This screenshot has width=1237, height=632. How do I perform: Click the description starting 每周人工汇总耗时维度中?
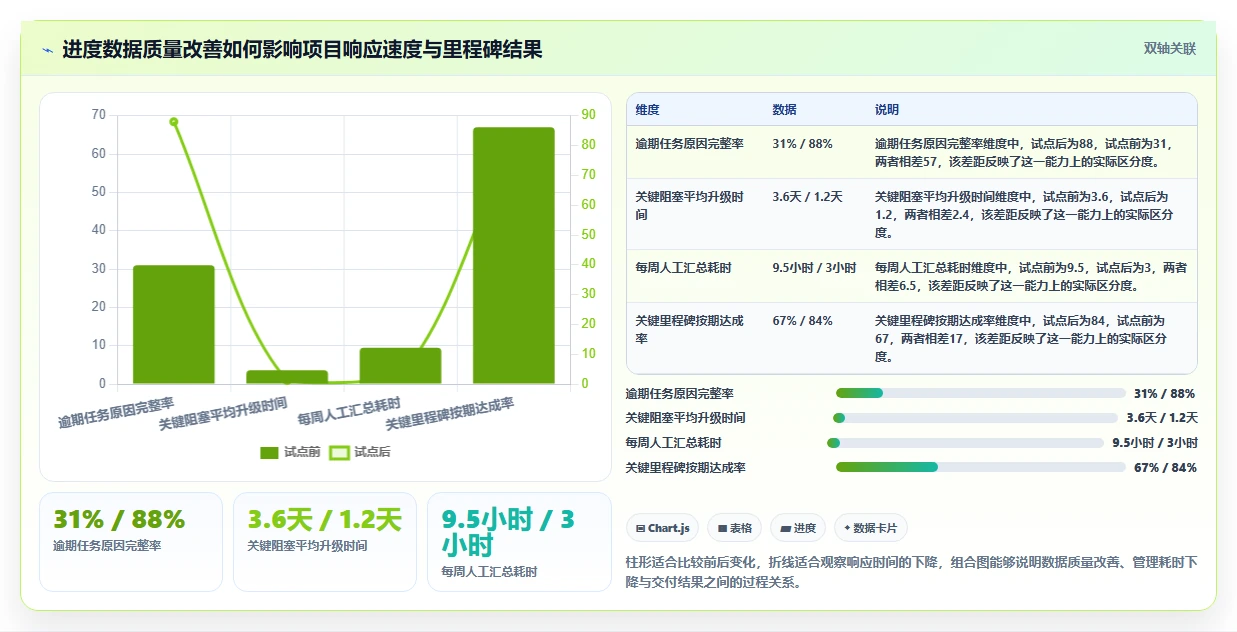[x=1031, y=277]
